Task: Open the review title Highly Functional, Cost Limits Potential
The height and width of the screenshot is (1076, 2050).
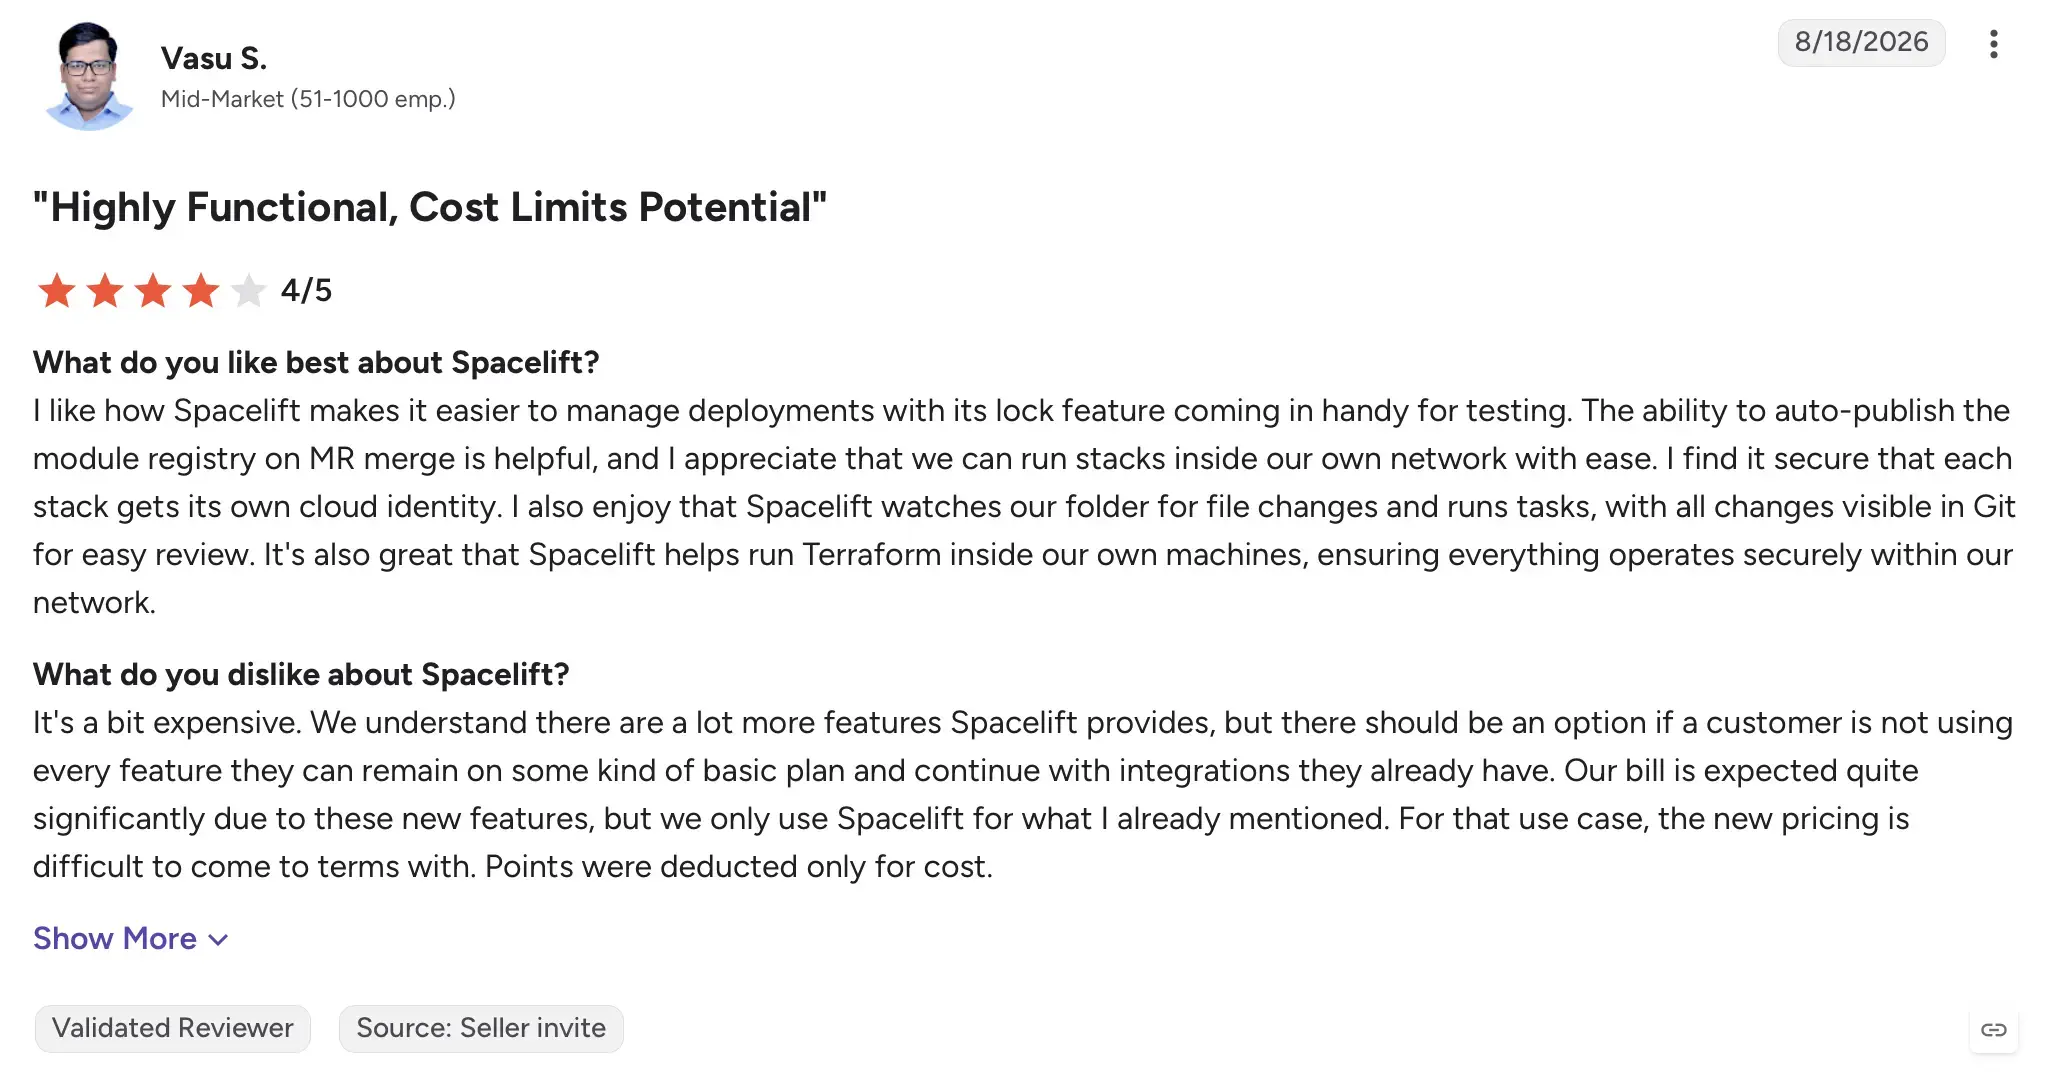Action: 430,207
